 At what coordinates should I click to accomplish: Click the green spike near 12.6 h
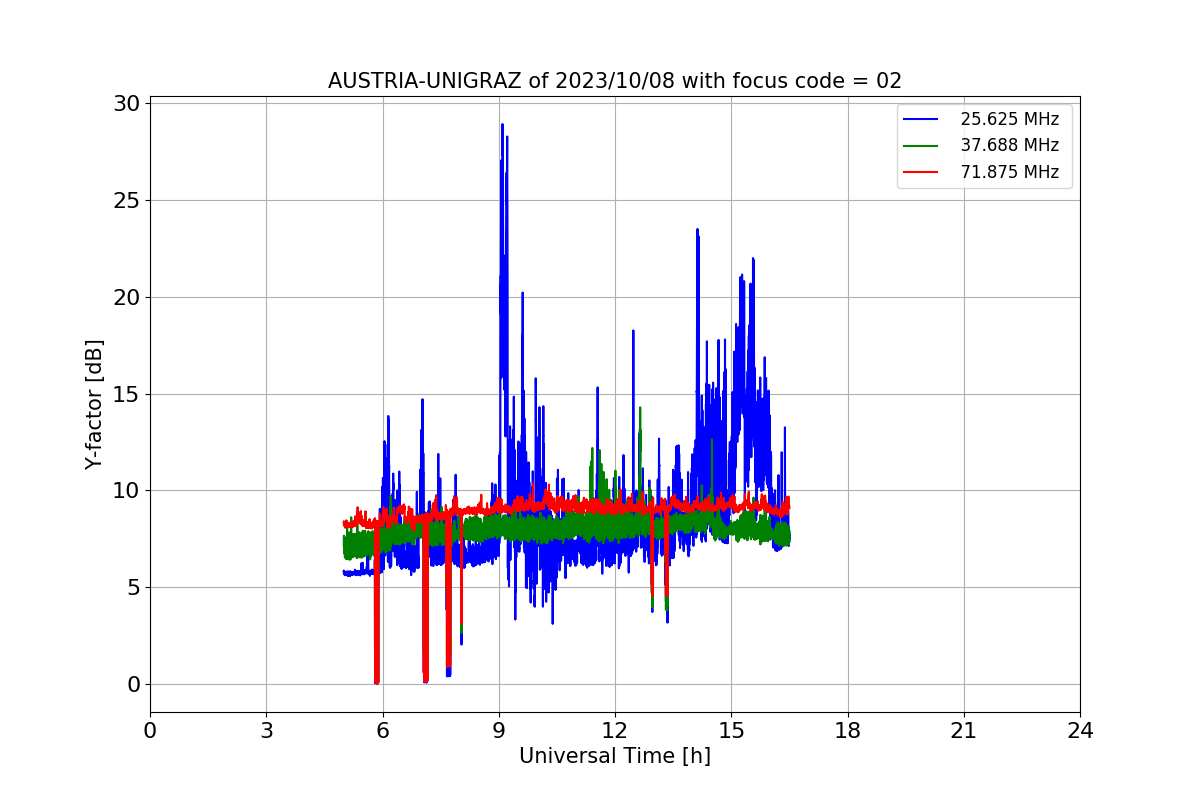pyautogui.click(x=640, y=409)
